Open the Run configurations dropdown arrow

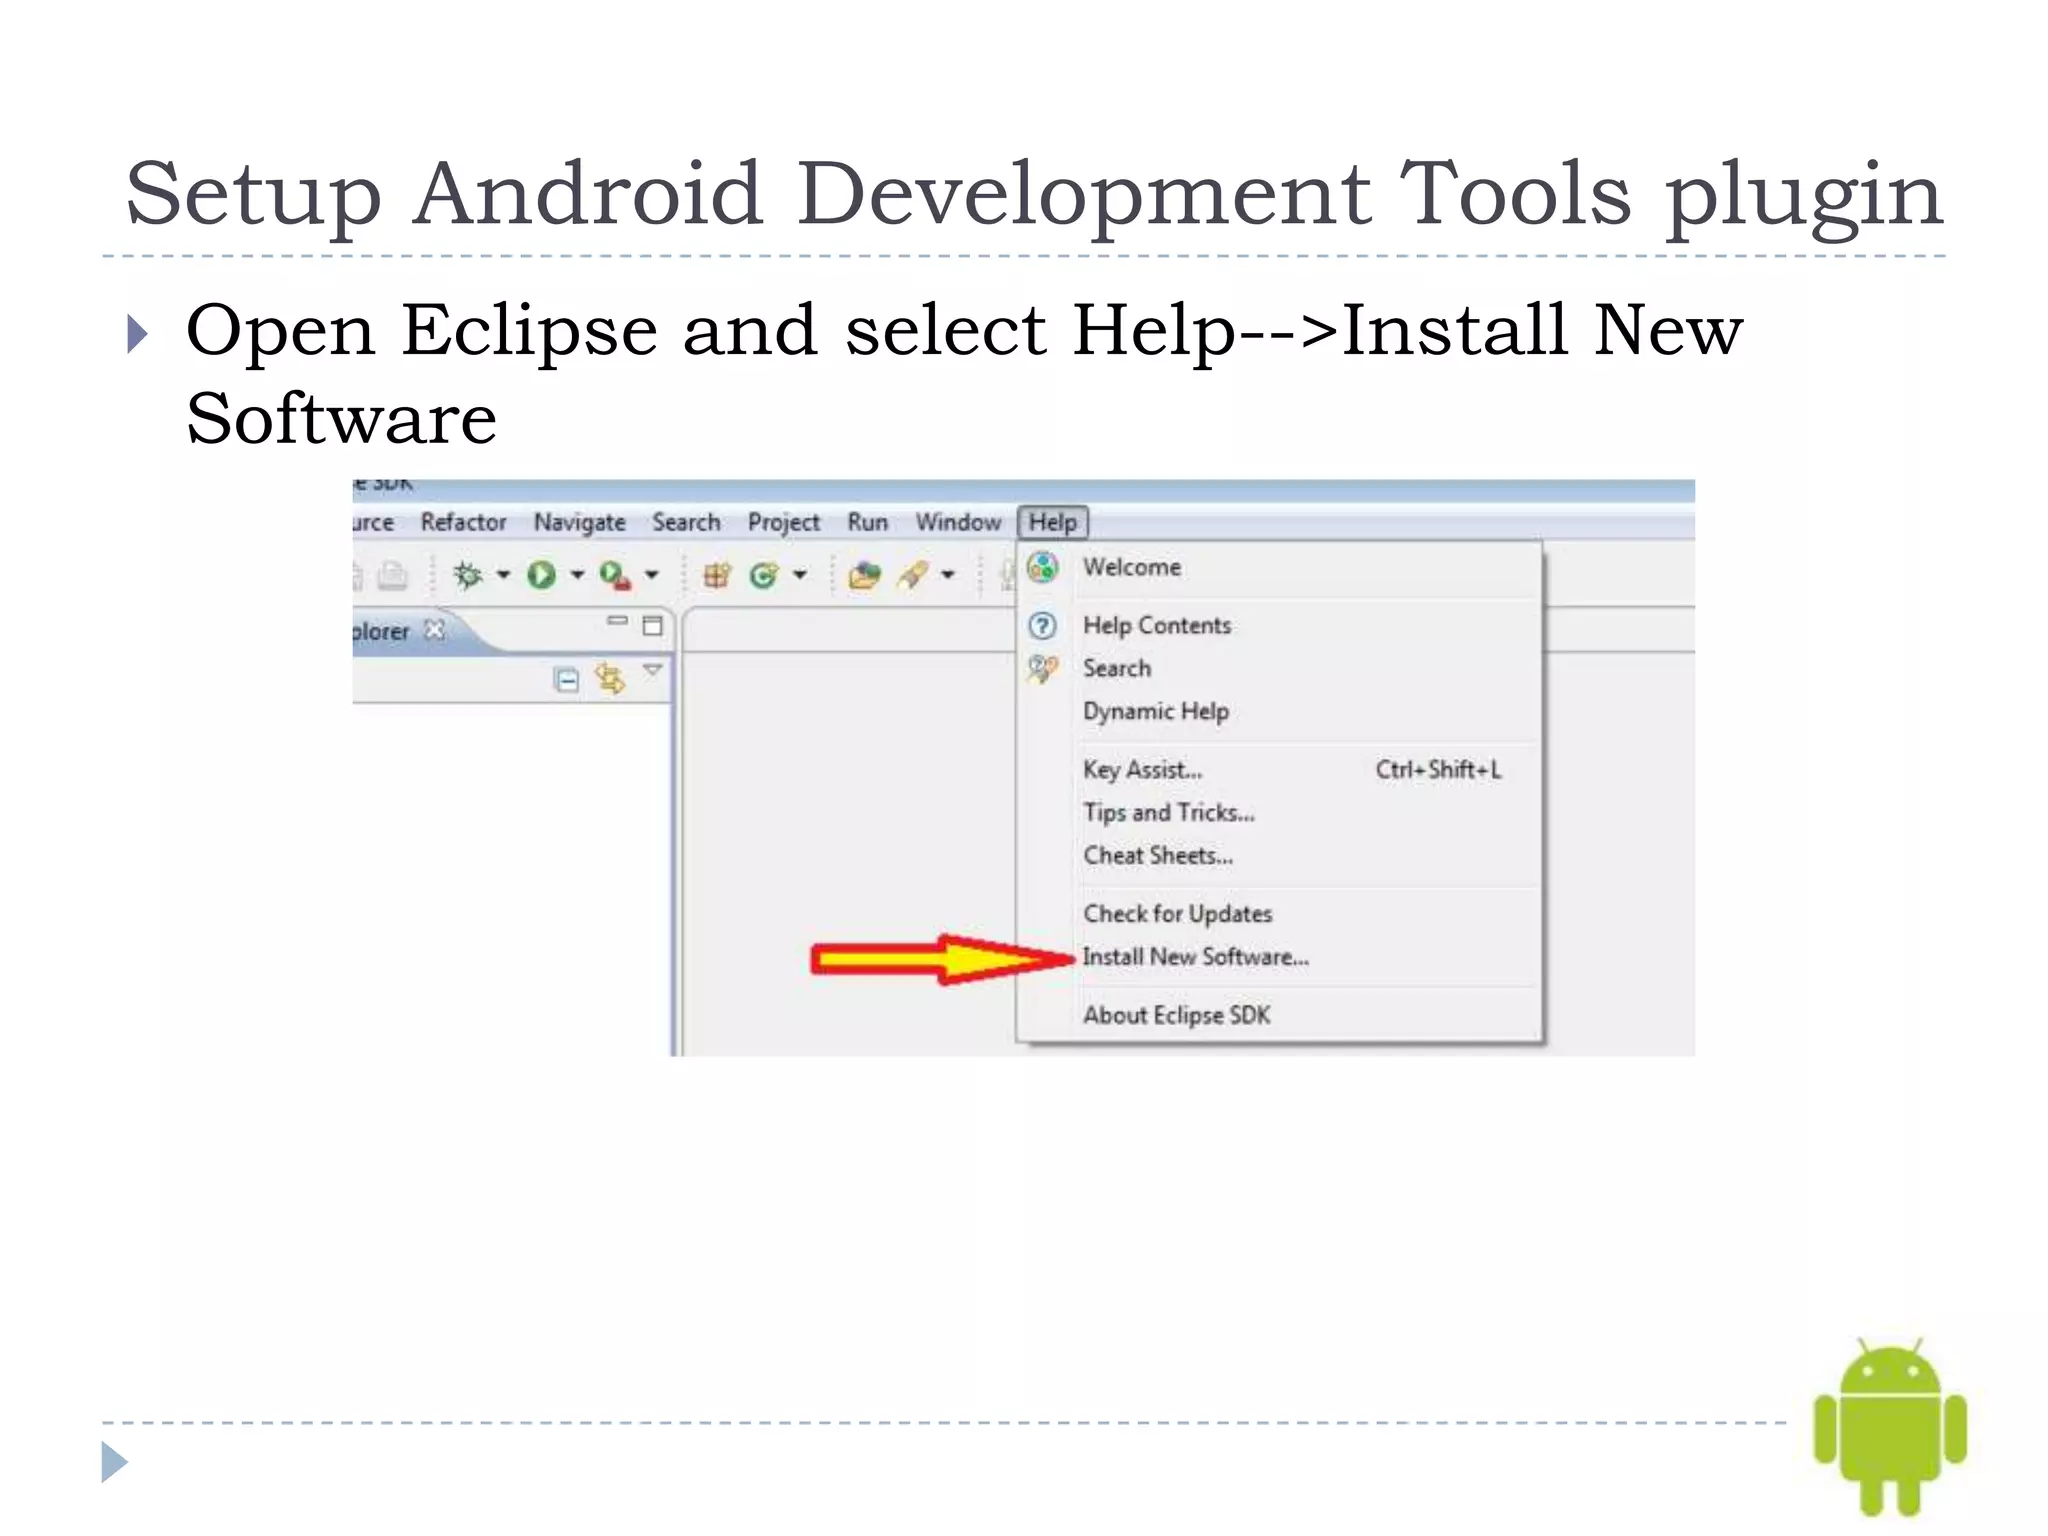pos(577,574)
